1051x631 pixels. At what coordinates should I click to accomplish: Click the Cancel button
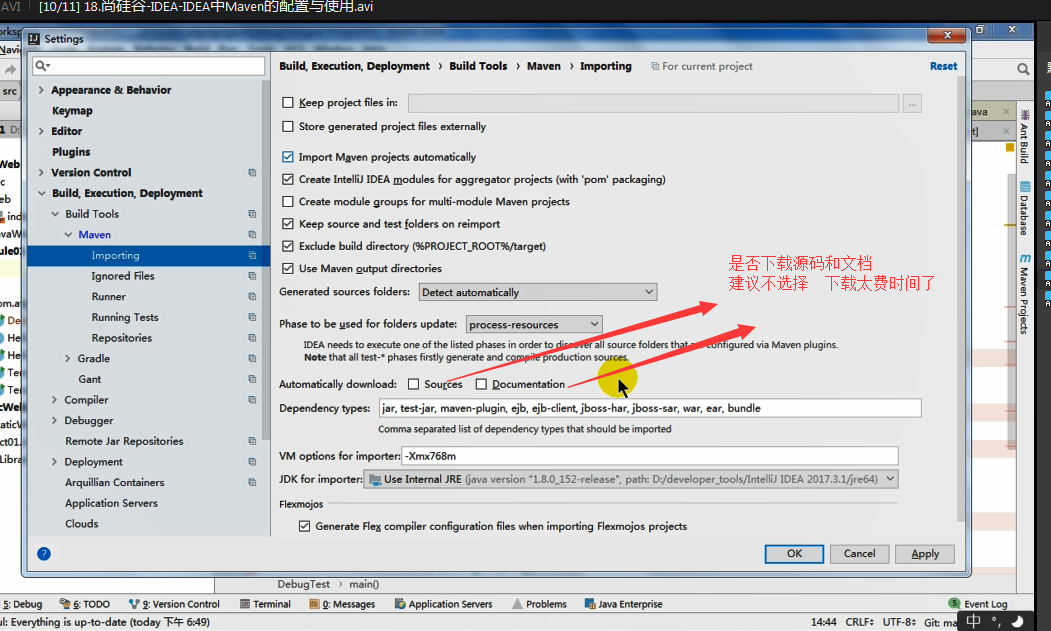pyautogui.click(x=859, y=554)
